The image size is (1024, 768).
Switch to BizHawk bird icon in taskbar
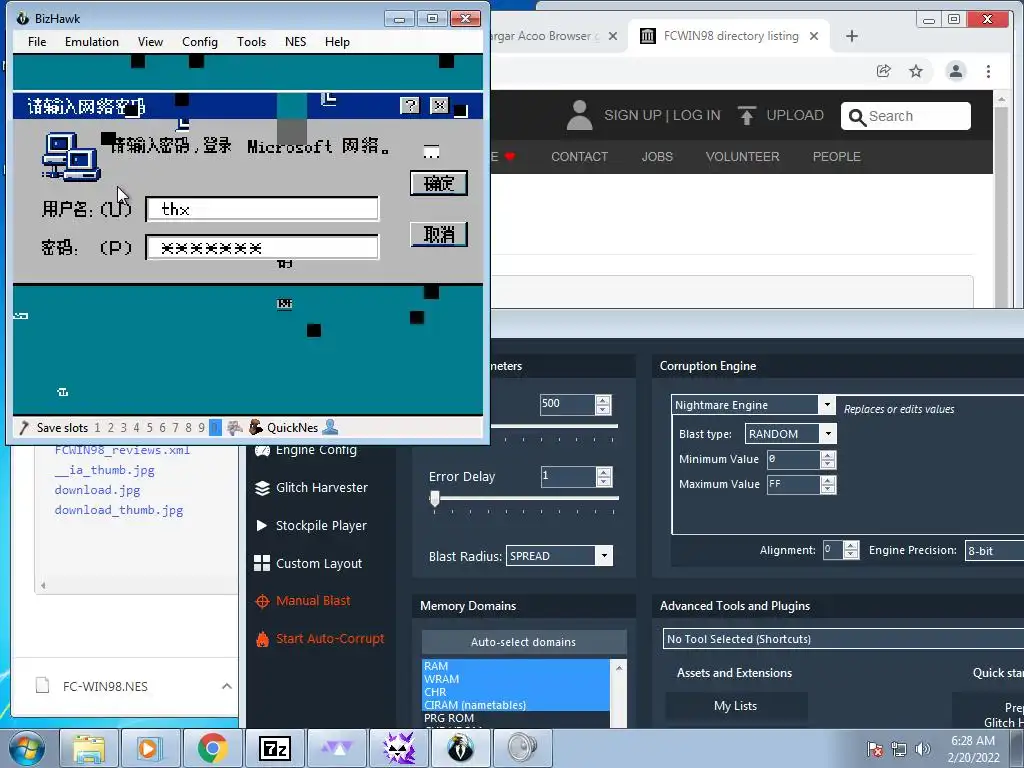[x=460, y=748]
